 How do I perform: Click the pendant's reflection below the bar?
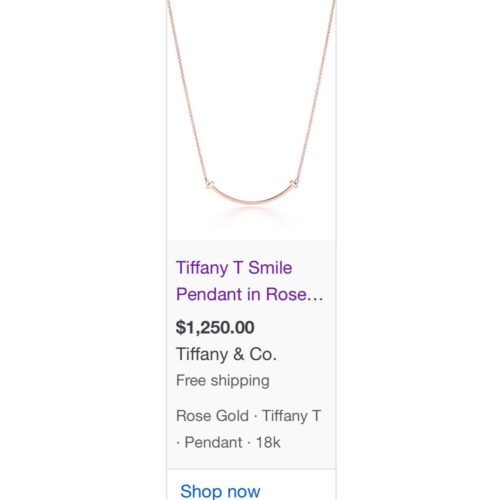pyautogui.click(x=251, y=215)
